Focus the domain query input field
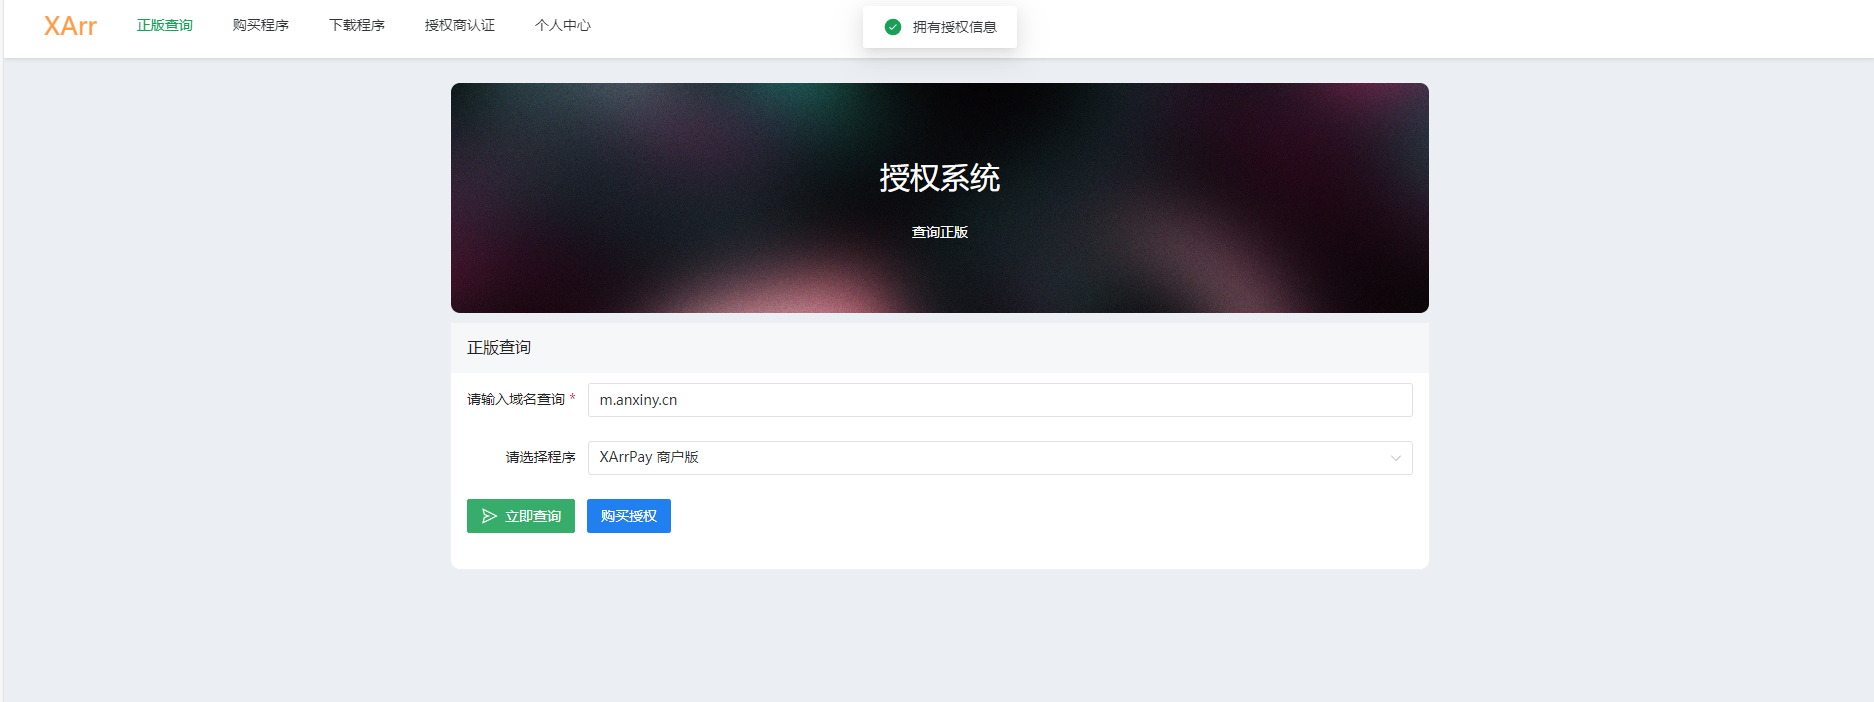This screenshot has height=702, width=1874. coord(1000,400)
